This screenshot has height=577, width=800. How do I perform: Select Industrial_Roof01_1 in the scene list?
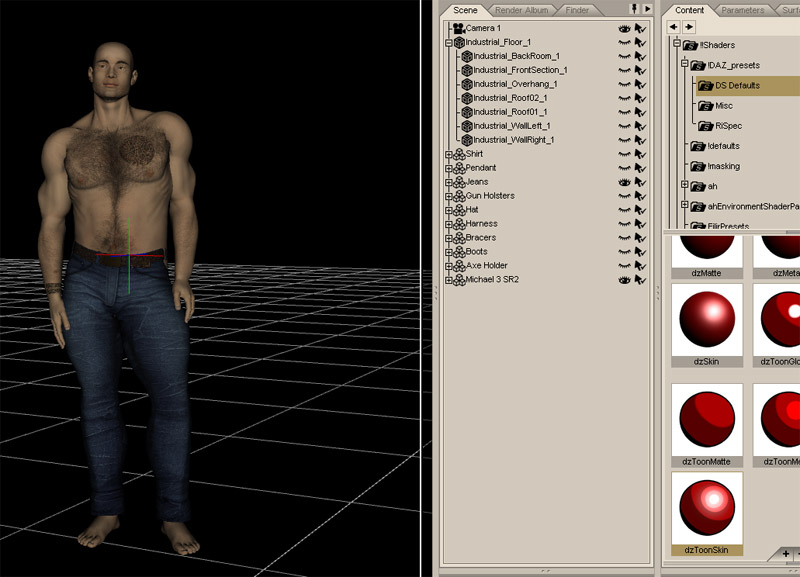coord(510,112)
